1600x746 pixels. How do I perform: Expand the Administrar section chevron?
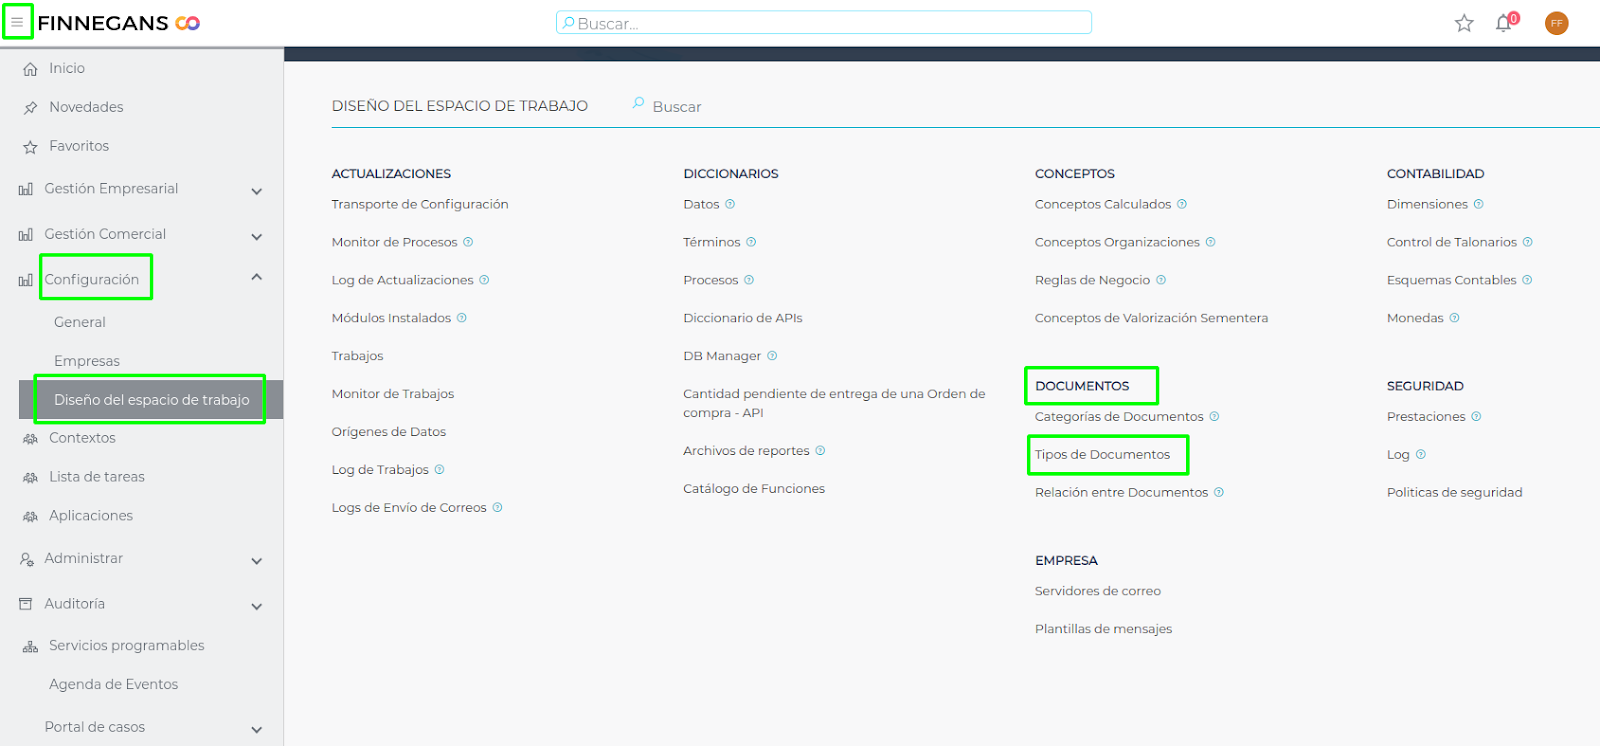pos(257,561)
